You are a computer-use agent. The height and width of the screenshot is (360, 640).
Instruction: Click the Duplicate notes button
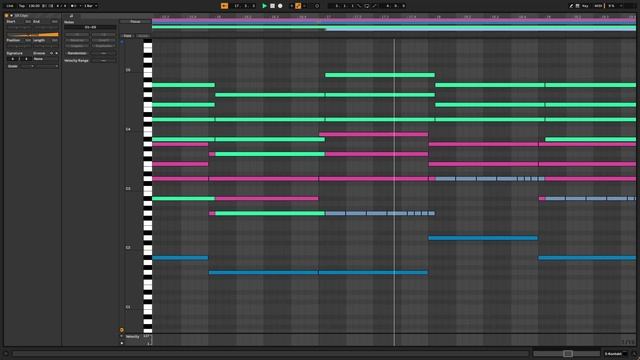(x=104, y=46)
